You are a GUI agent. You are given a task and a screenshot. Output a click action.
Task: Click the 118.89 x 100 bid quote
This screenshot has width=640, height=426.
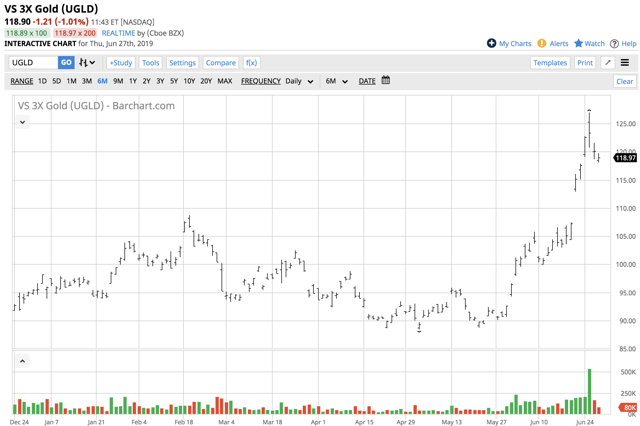pos(27,33)
